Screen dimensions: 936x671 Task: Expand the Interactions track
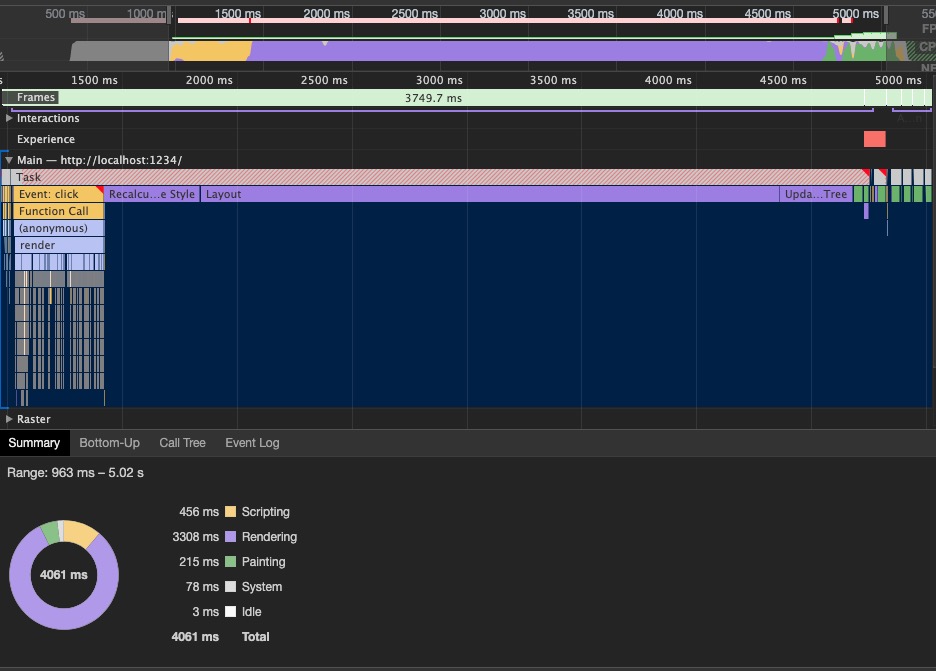pos(9,118)
